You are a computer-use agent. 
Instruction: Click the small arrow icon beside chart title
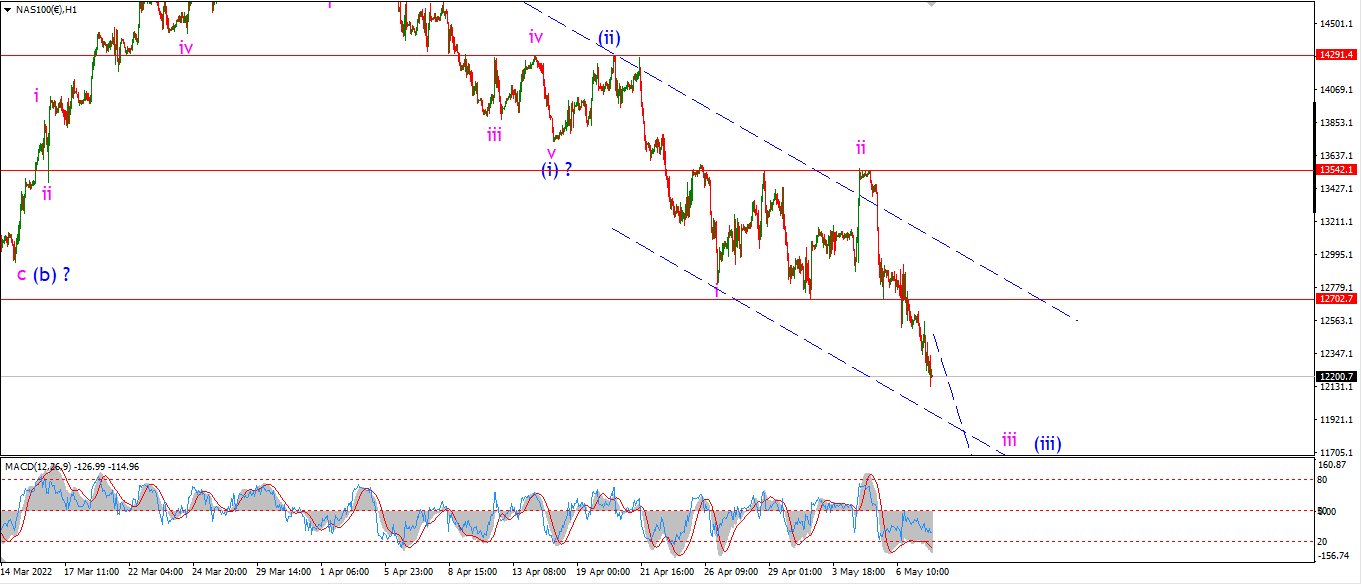point(8,9)
